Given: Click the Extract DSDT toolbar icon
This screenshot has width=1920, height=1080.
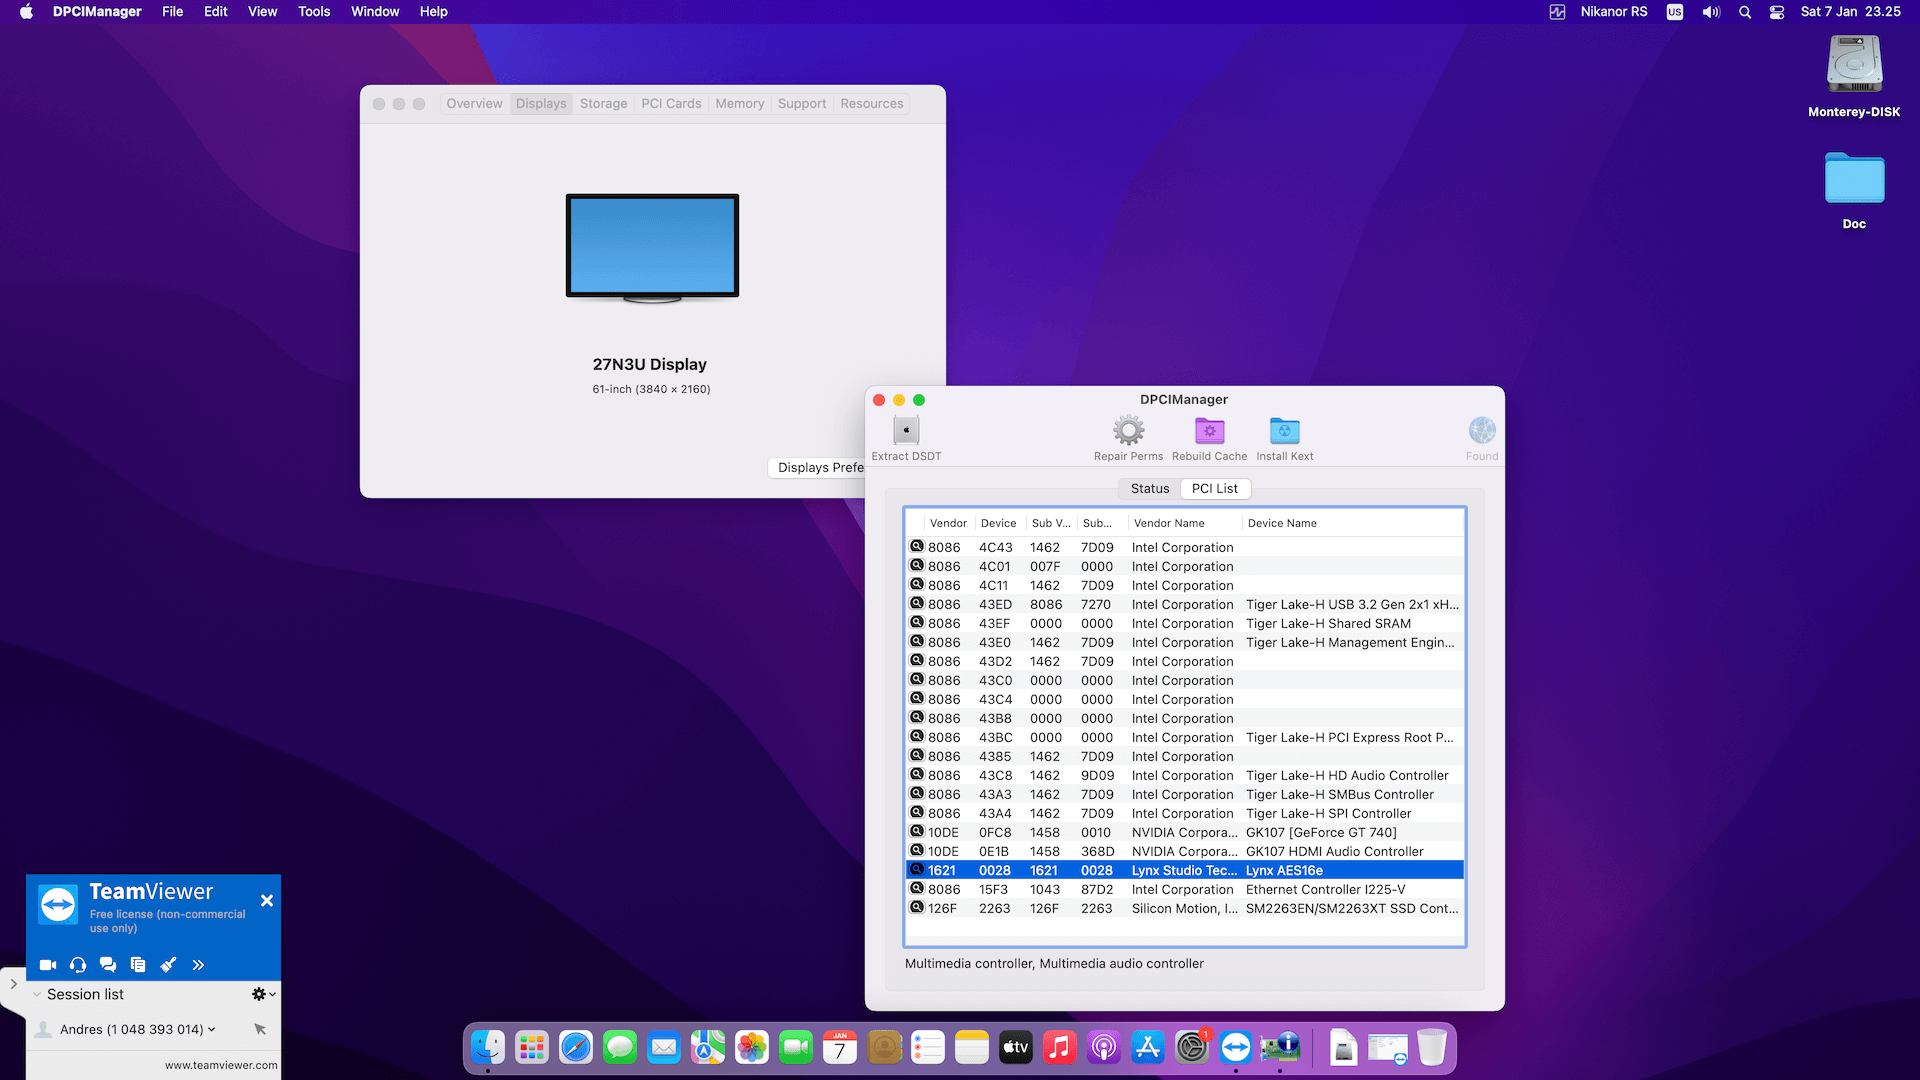Looking at the screenshot, I should (x=906, y=432).
